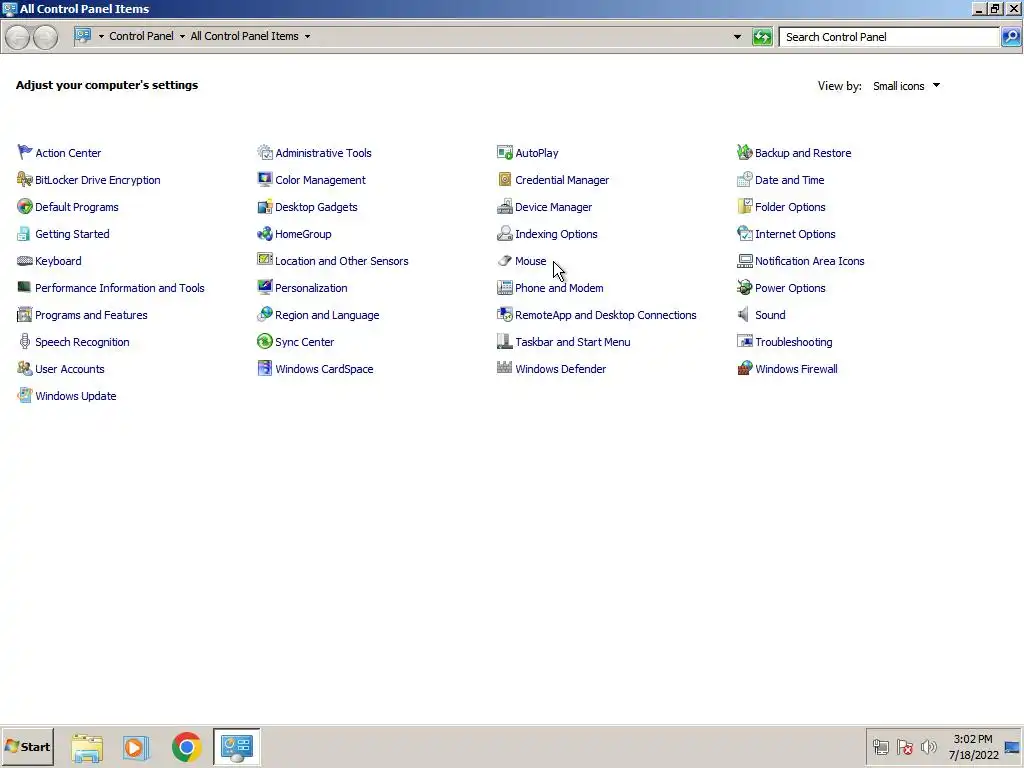Open the address bar history dropdown

coord(737,37)
